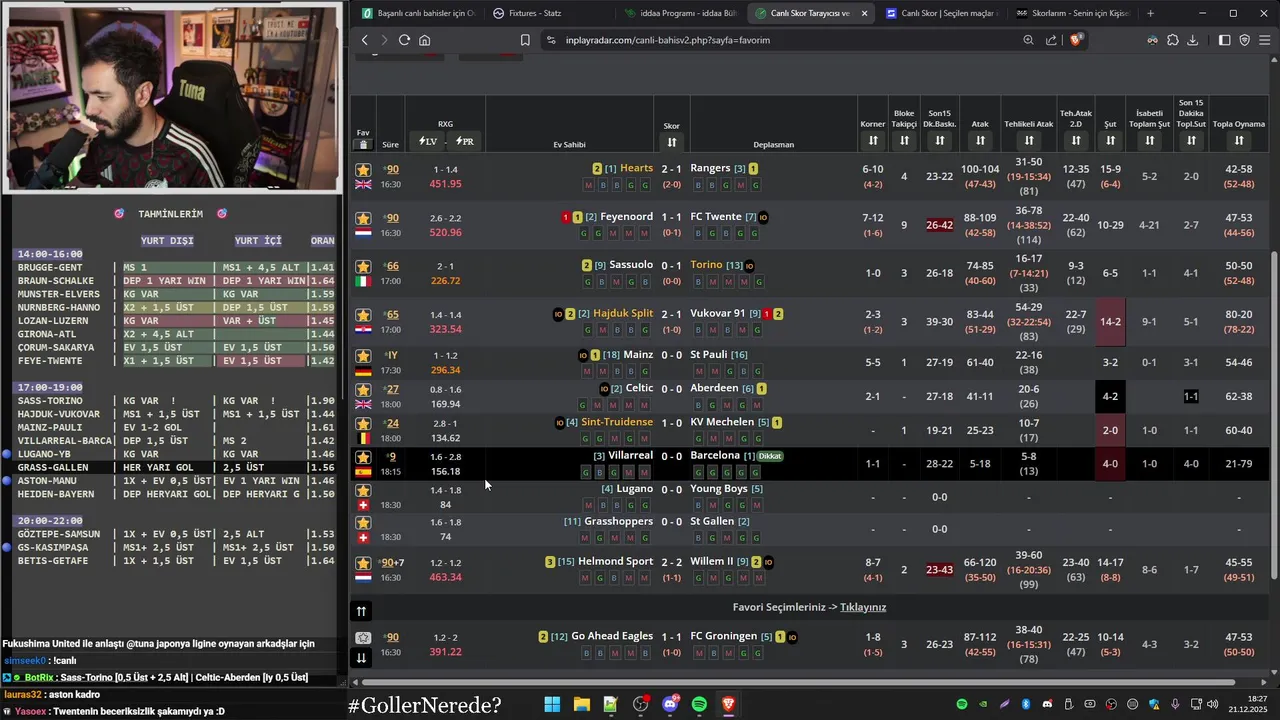Toggle favorite star for Lugano row
This screenshot has width=1280, height=720.
pos(363,490)
